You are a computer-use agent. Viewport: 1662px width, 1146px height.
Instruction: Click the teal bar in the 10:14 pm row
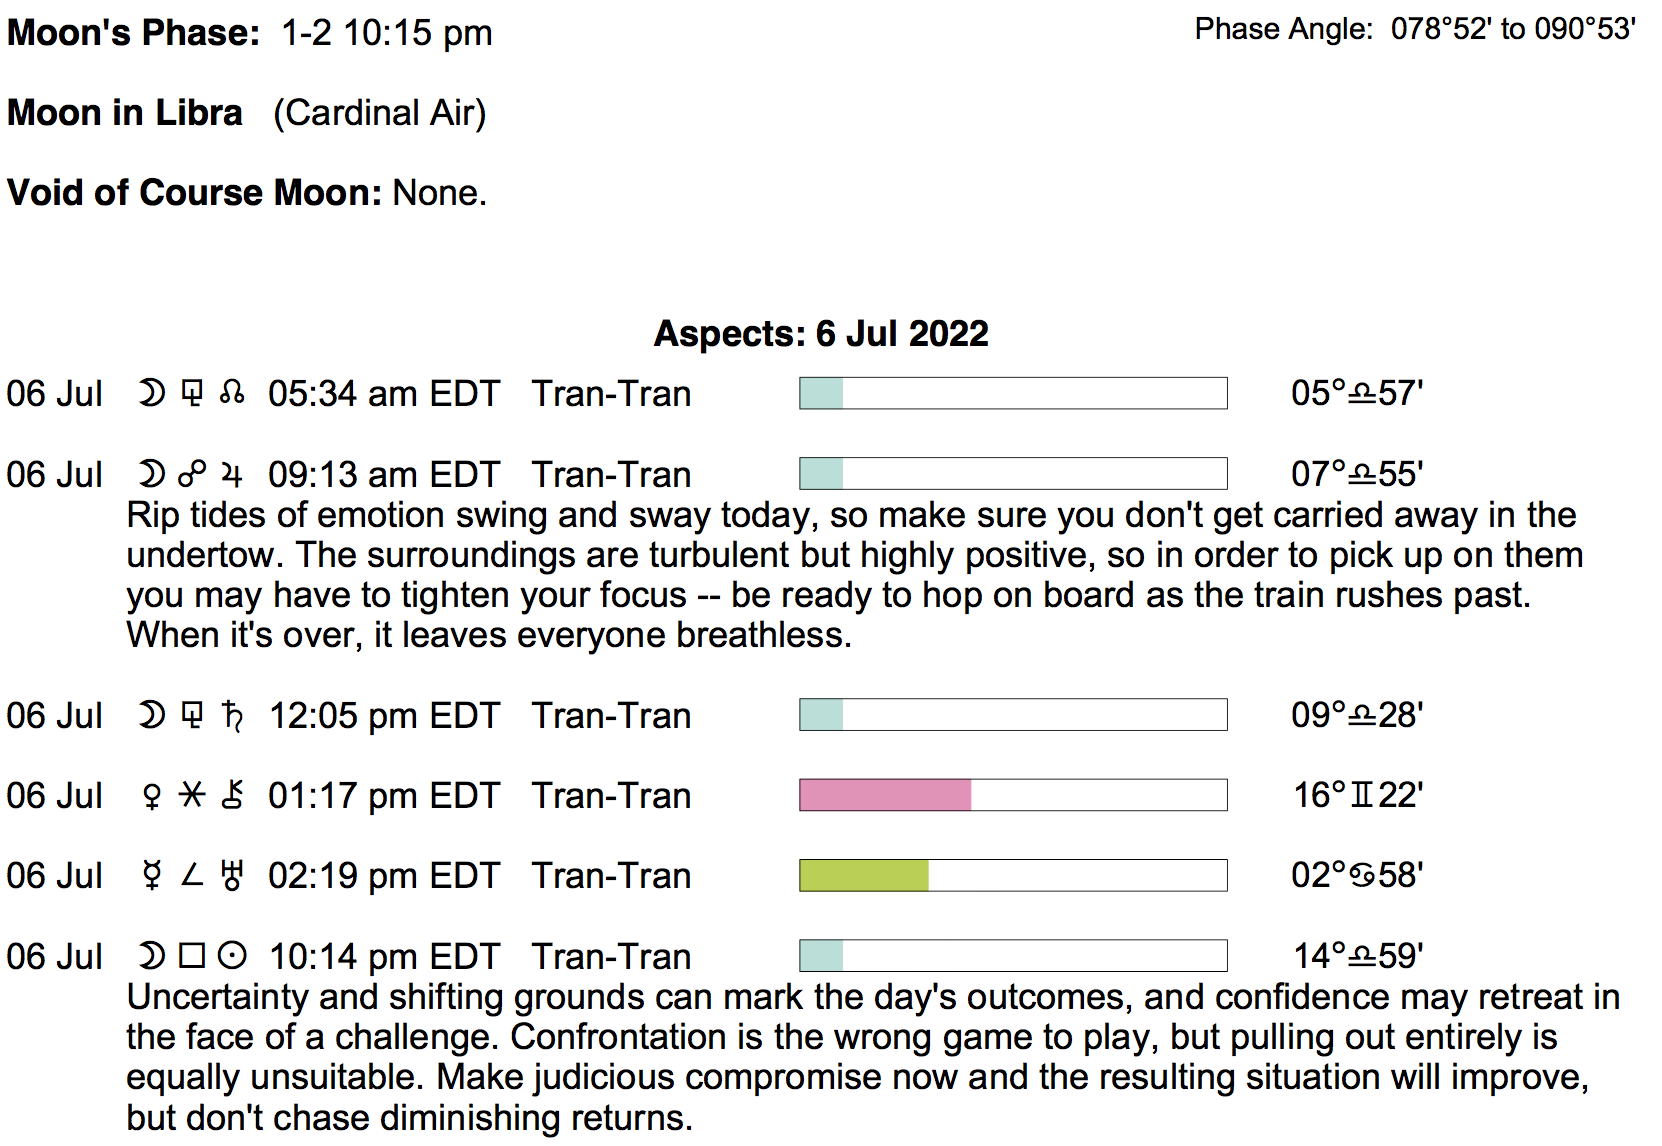pos(821,956)
